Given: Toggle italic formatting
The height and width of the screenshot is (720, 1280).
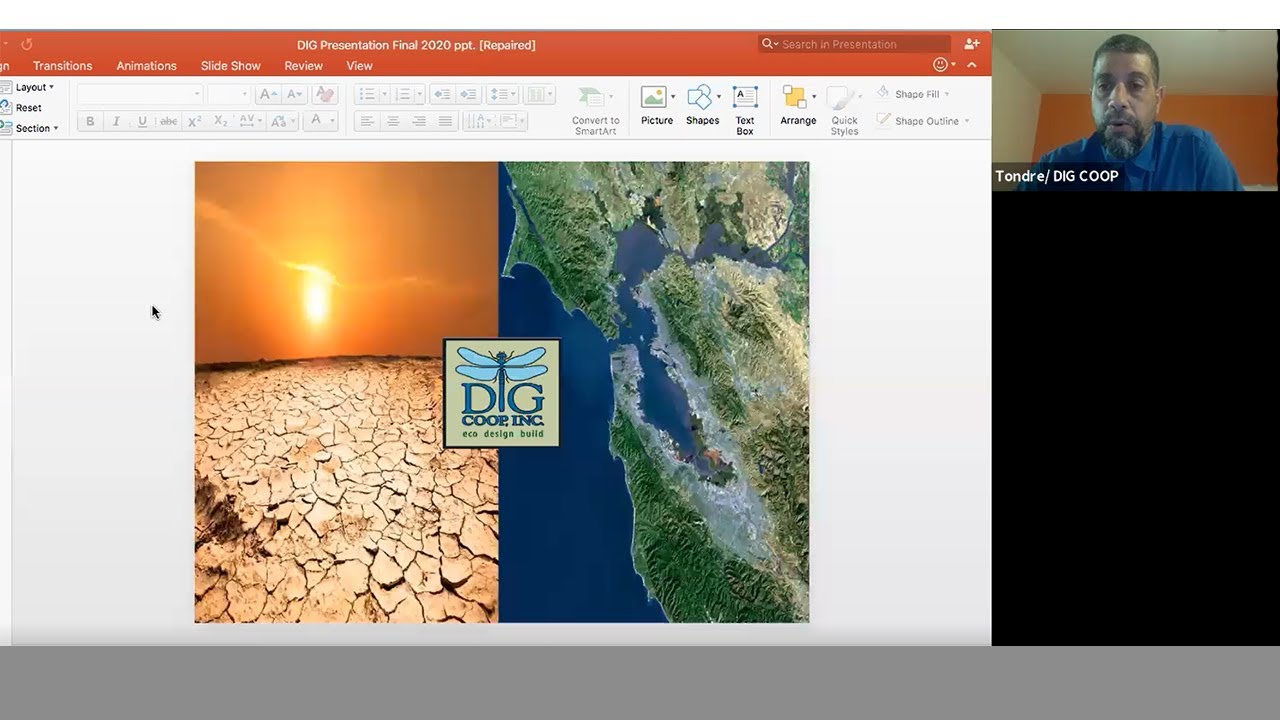Looking at the screenshot, I should (x=116, y=121).
